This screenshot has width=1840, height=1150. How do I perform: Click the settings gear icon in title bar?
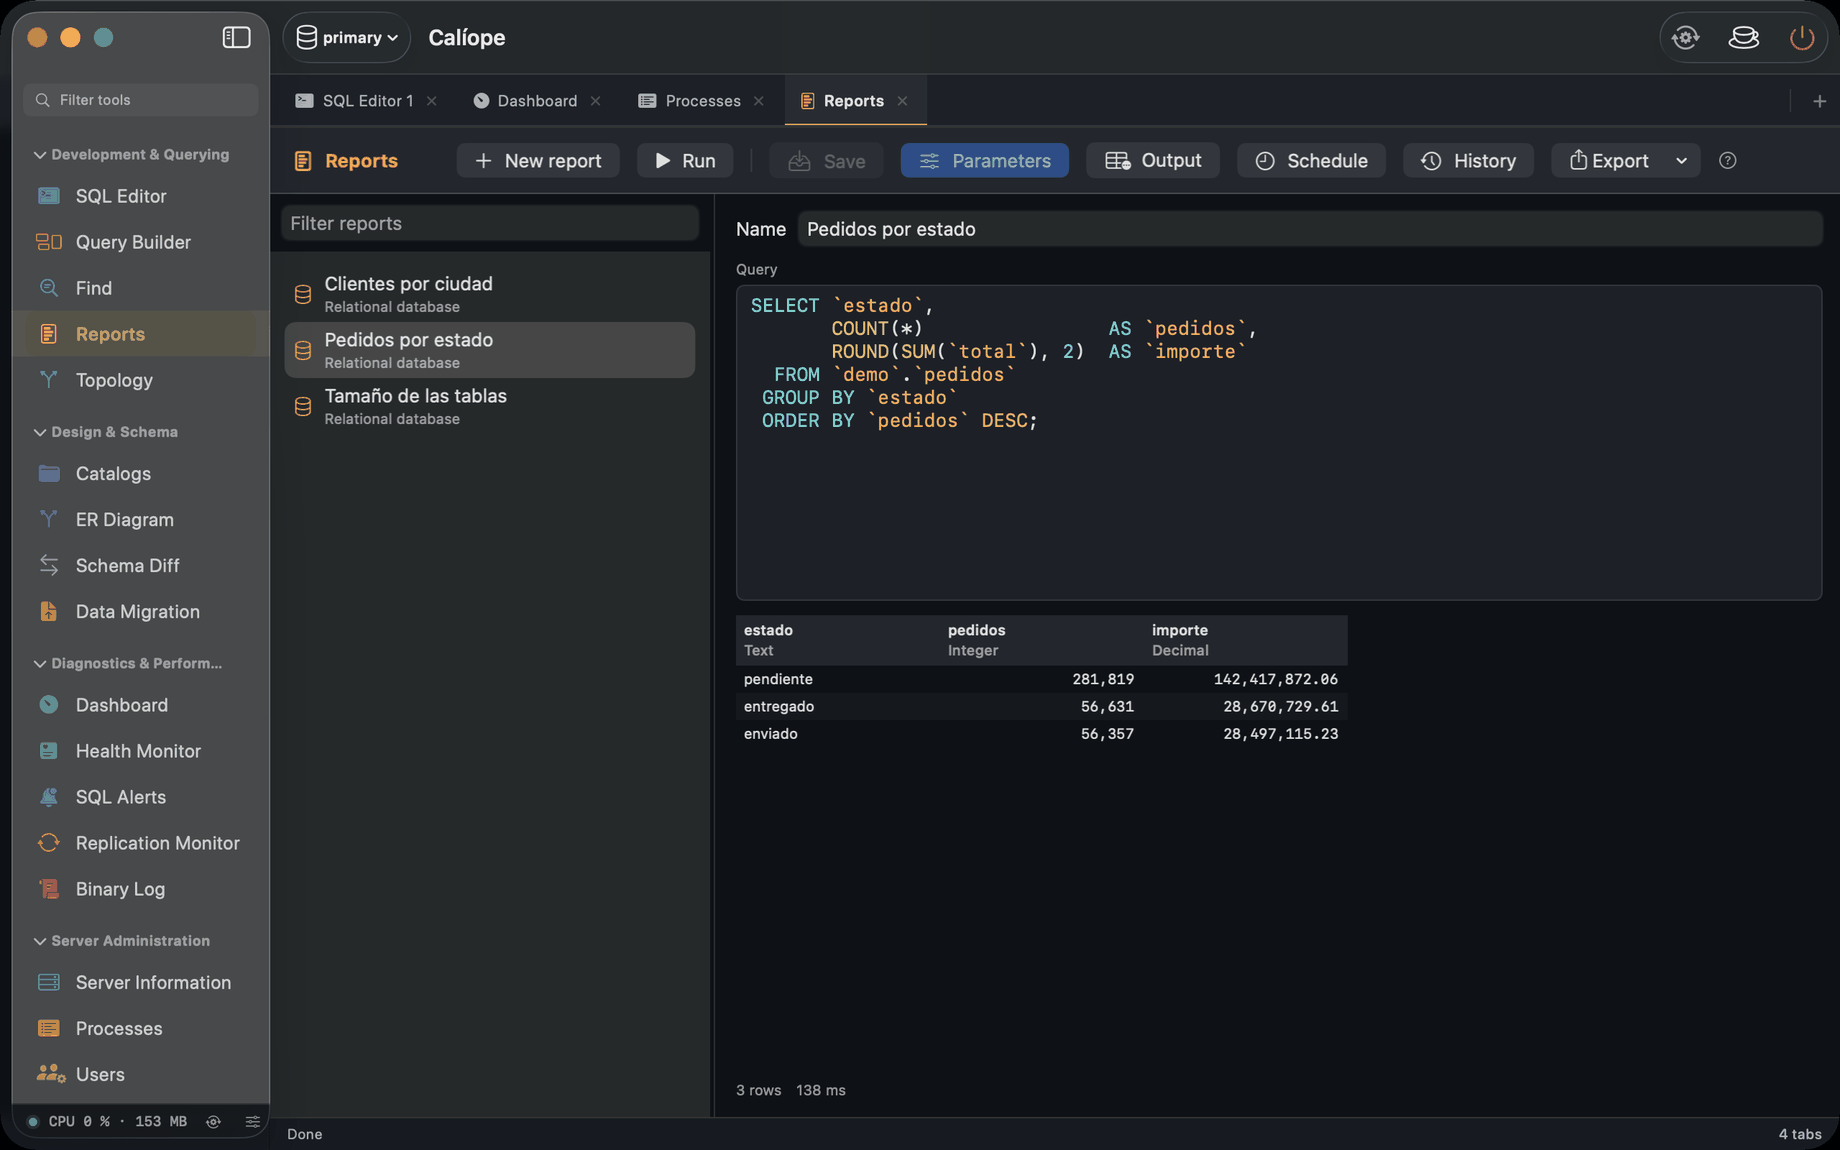[1686, 38]
